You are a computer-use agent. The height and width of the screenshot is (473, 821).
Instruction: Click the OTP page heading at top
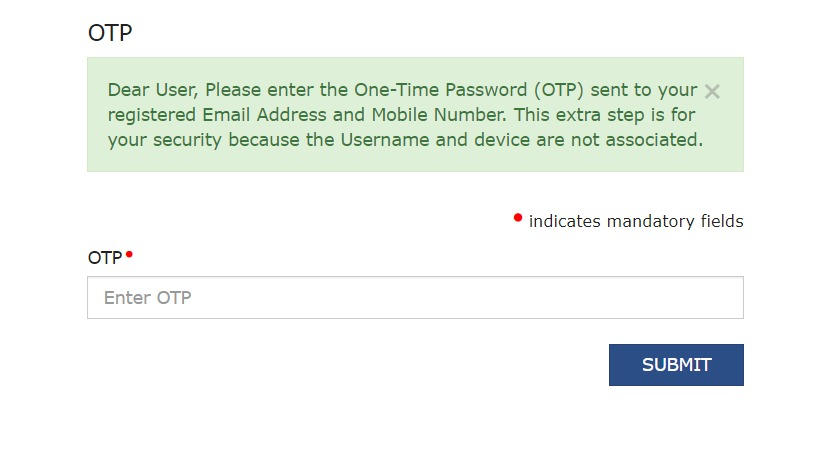110,32
